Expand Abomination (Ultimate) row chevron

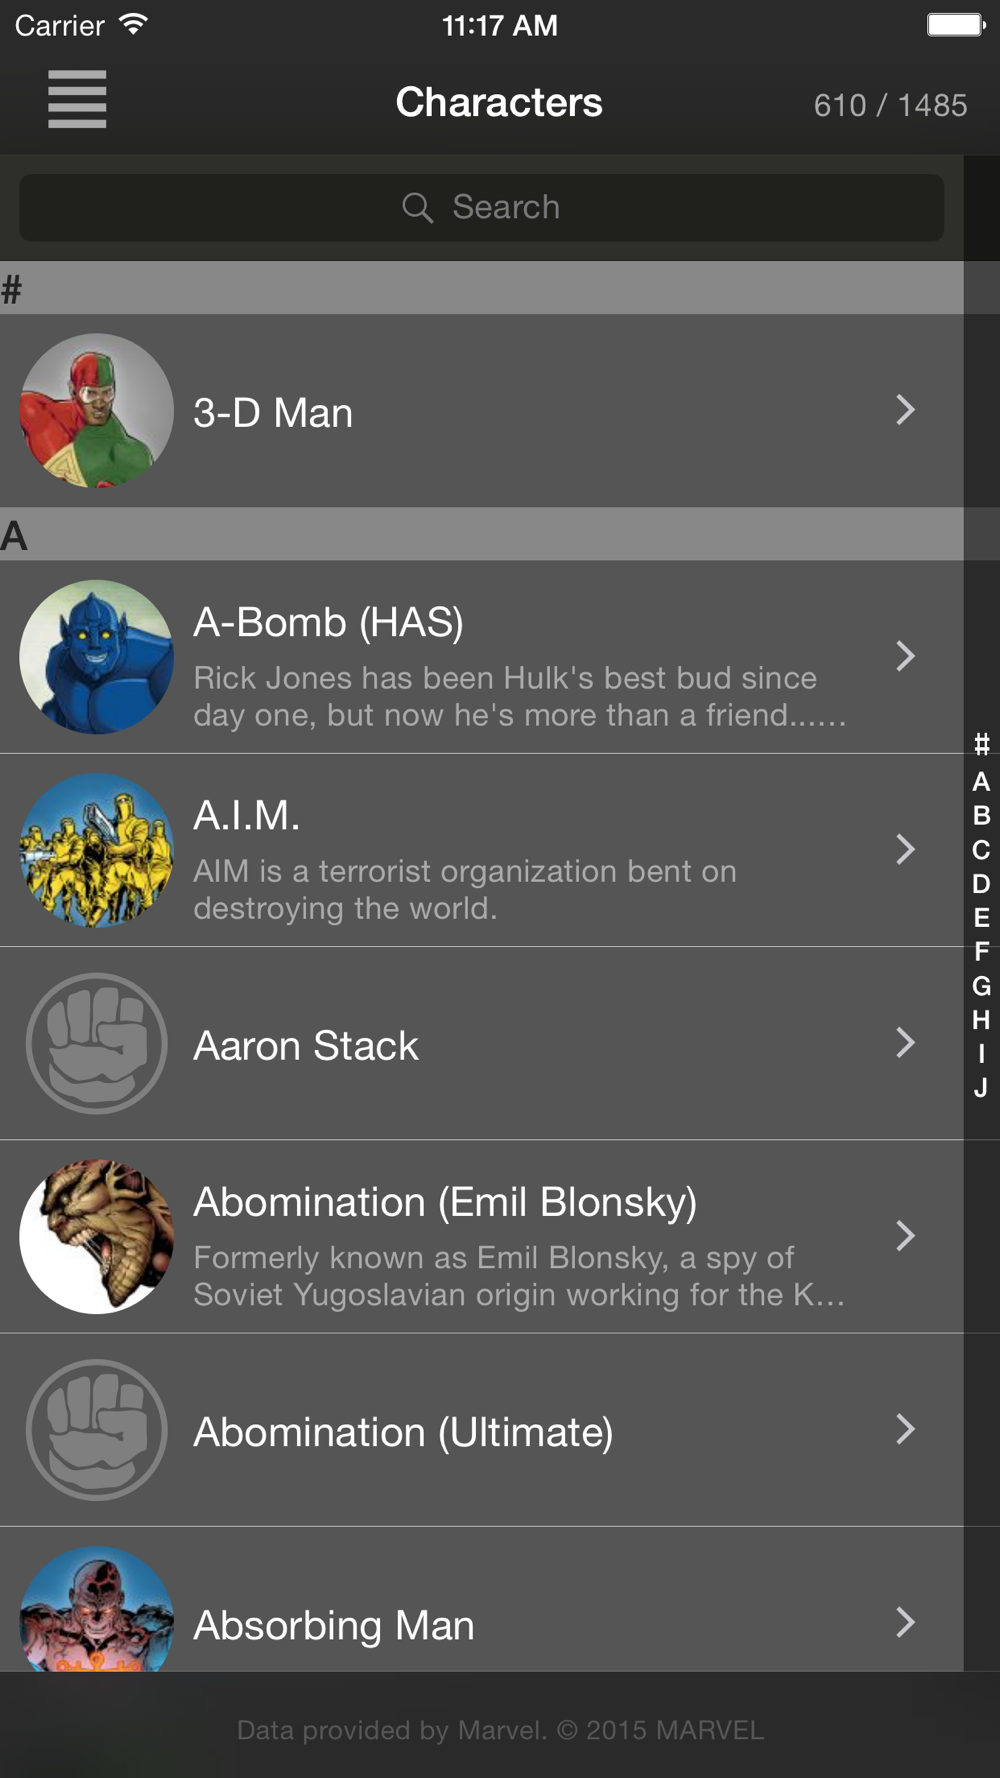[905, 1429]
